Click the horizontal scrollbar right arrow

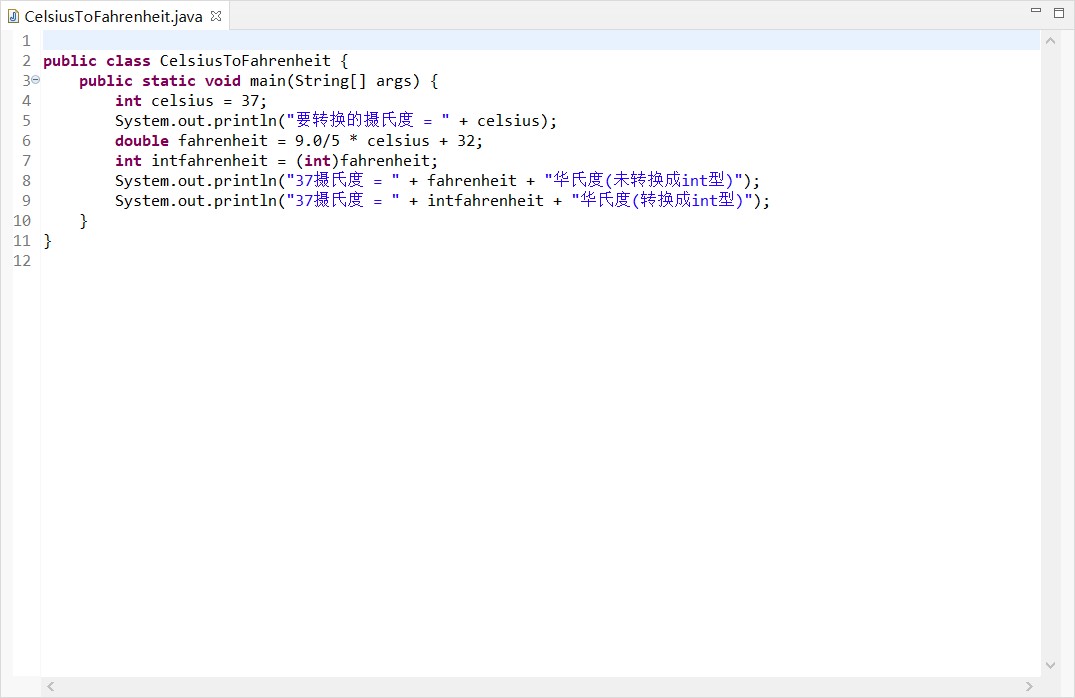[1028, 686]
